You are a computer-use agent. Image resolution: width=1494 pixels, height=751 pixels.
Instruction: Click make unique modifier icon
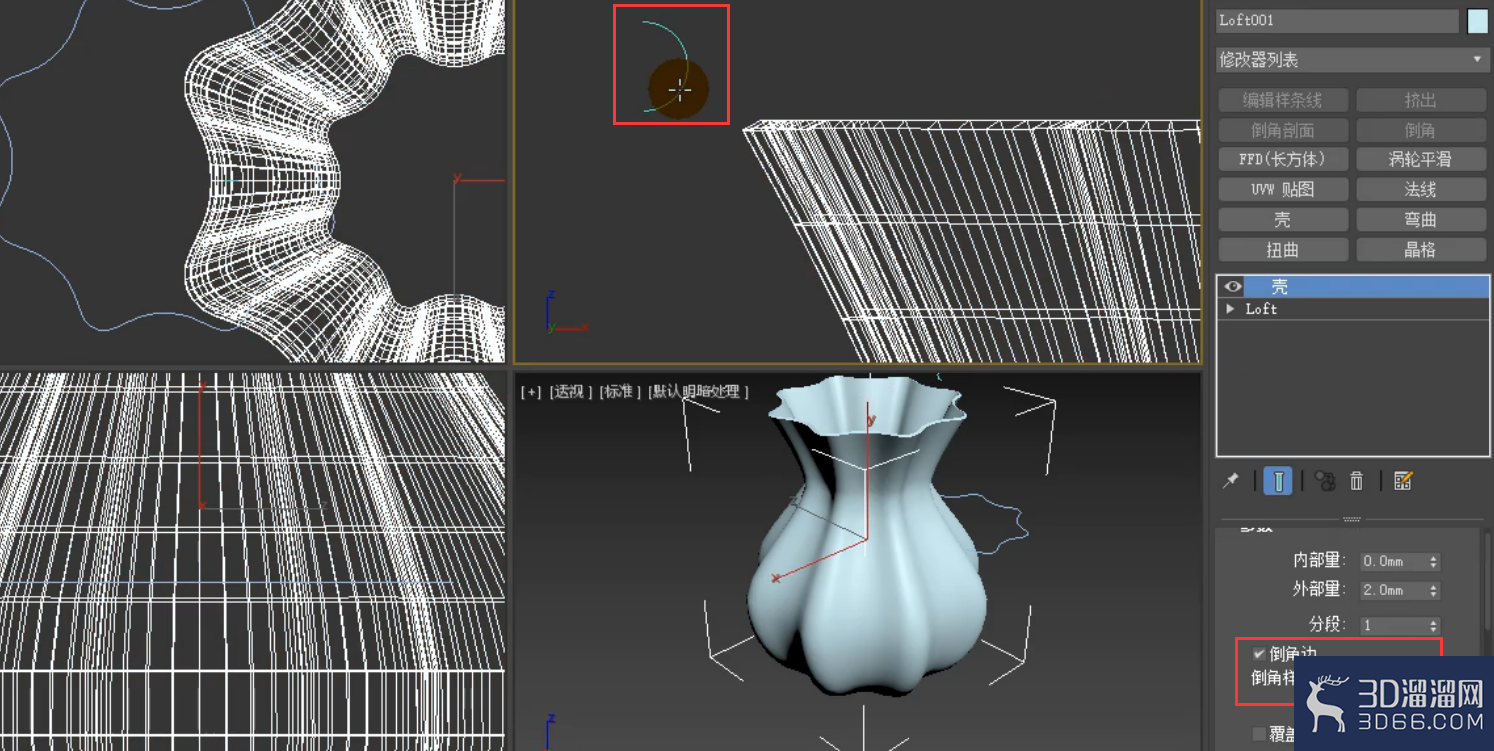(1325, 481)
